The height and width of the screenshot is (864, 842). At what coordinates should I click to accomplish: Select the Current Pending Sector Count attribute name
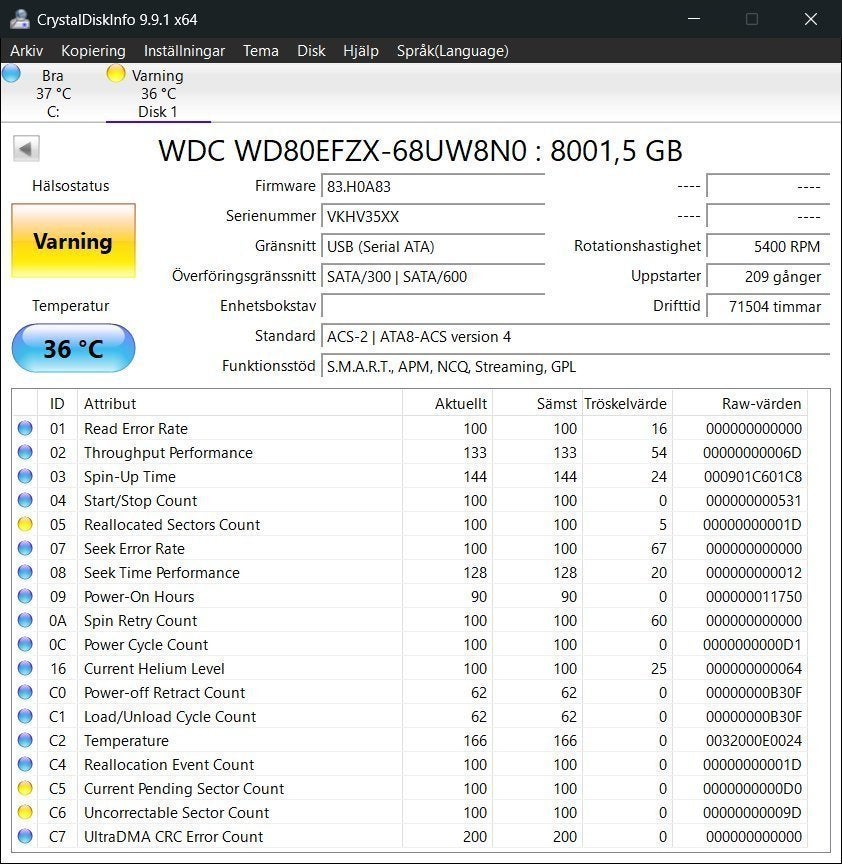click(x=184, y=789)
